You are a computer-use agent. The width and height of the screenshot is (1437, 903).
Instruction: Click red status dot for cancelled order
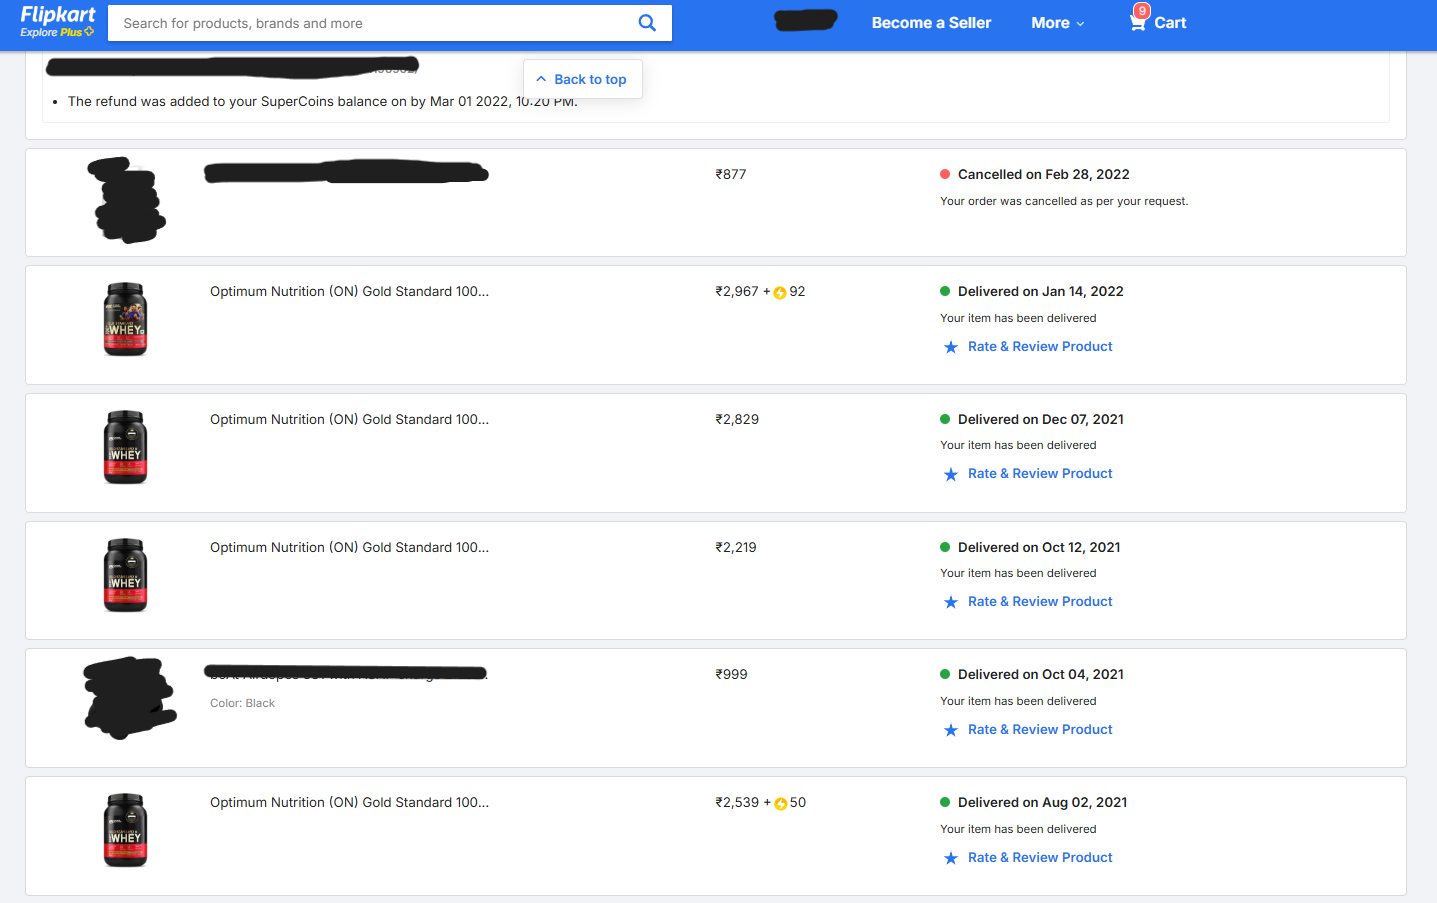[x=945, y=174]
